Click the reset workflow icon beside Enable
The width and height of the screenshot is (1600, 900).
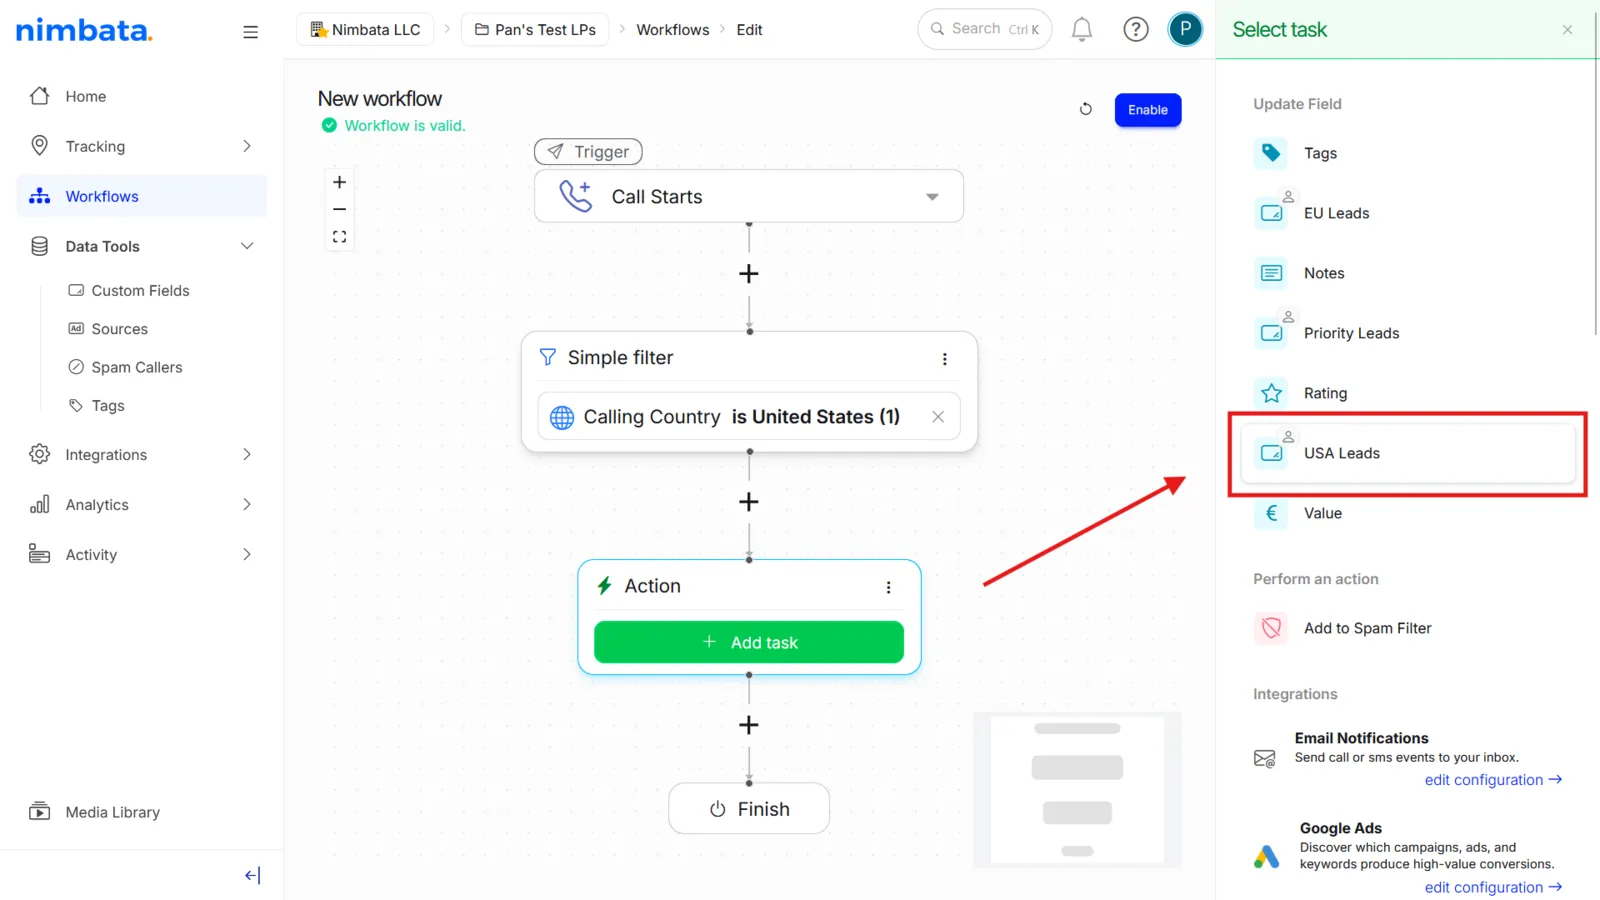[1086, 109]
